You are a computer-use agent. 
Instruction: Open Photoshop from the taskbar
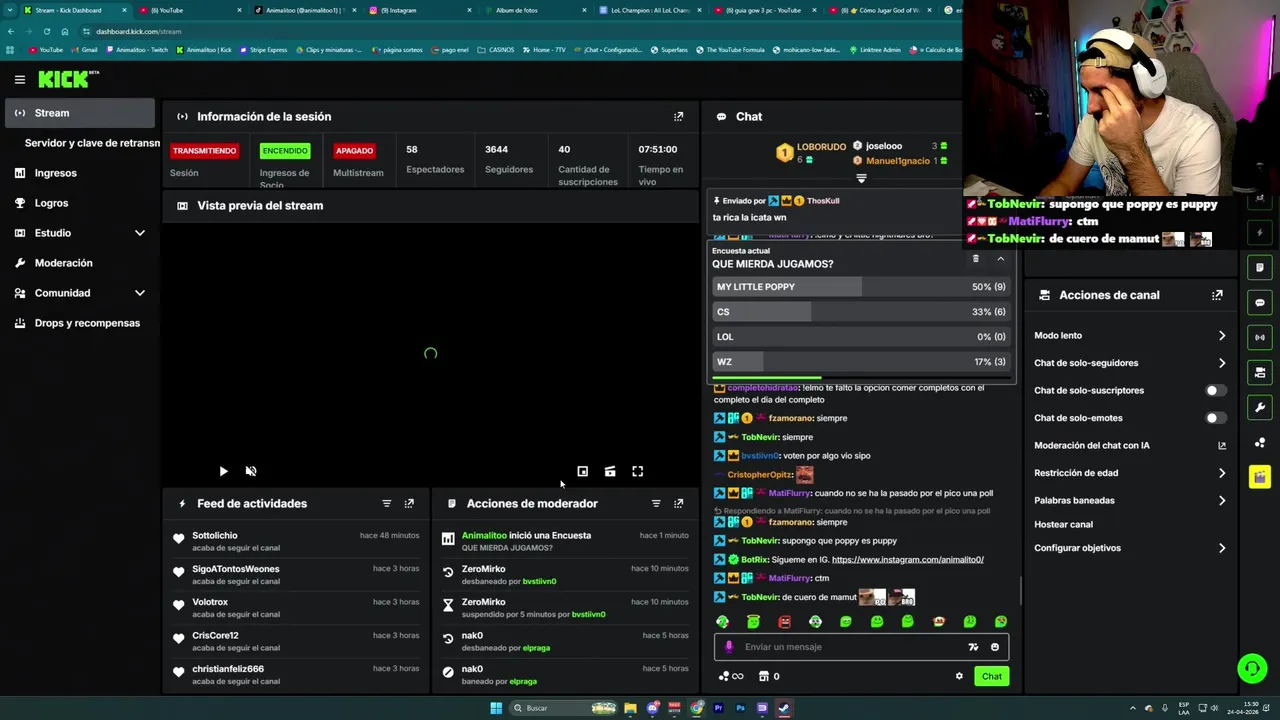[740, 708]
